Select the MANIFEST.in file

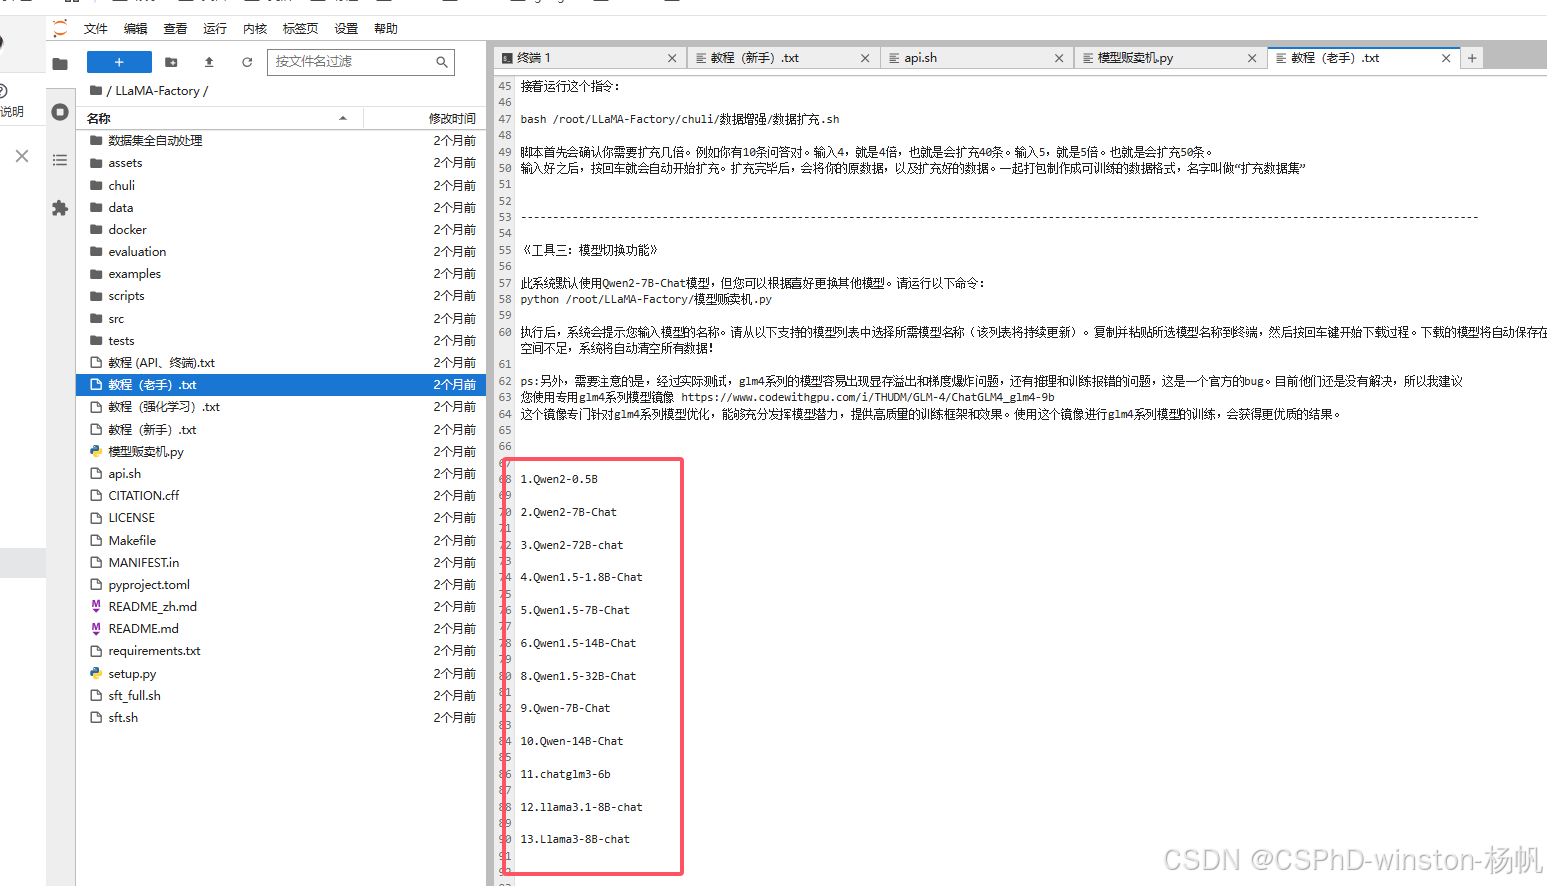click(x=281, y=562)
